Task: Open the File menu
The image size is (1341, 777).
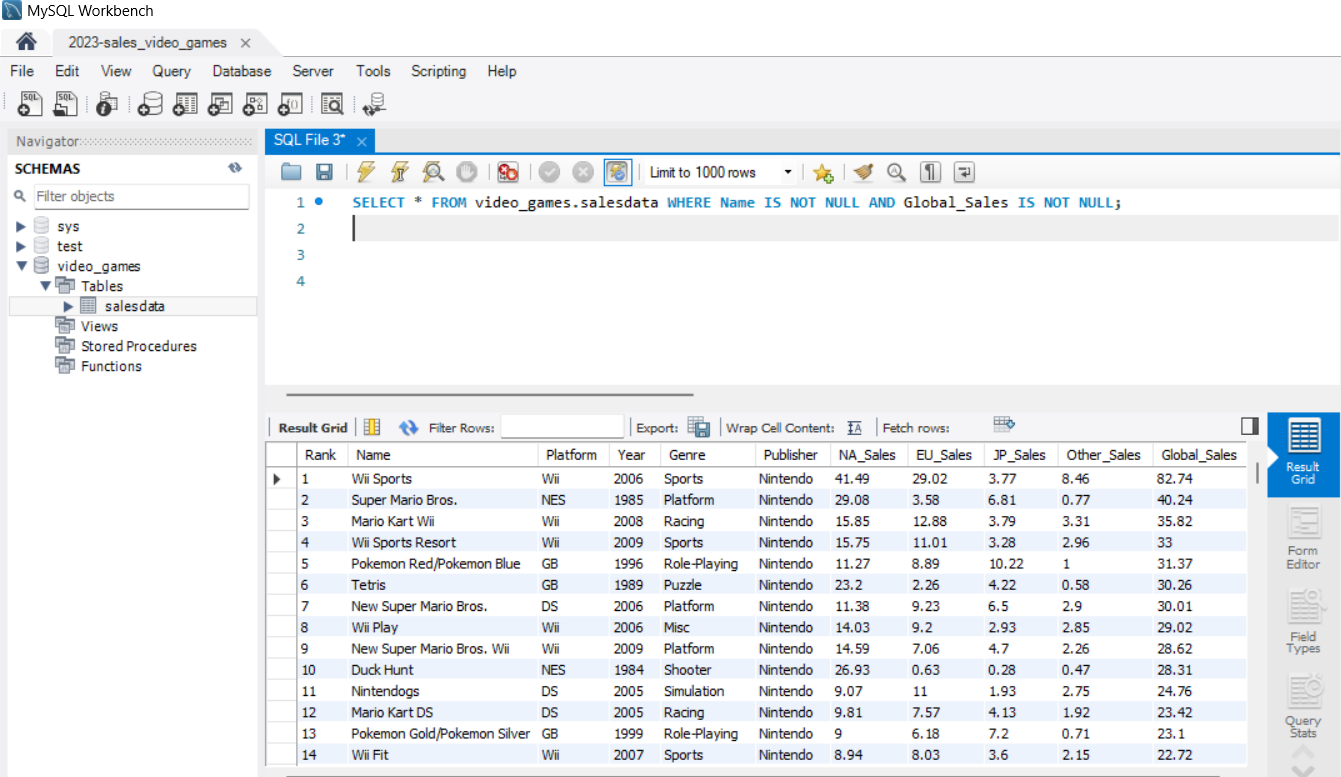Action: point(22,71)
